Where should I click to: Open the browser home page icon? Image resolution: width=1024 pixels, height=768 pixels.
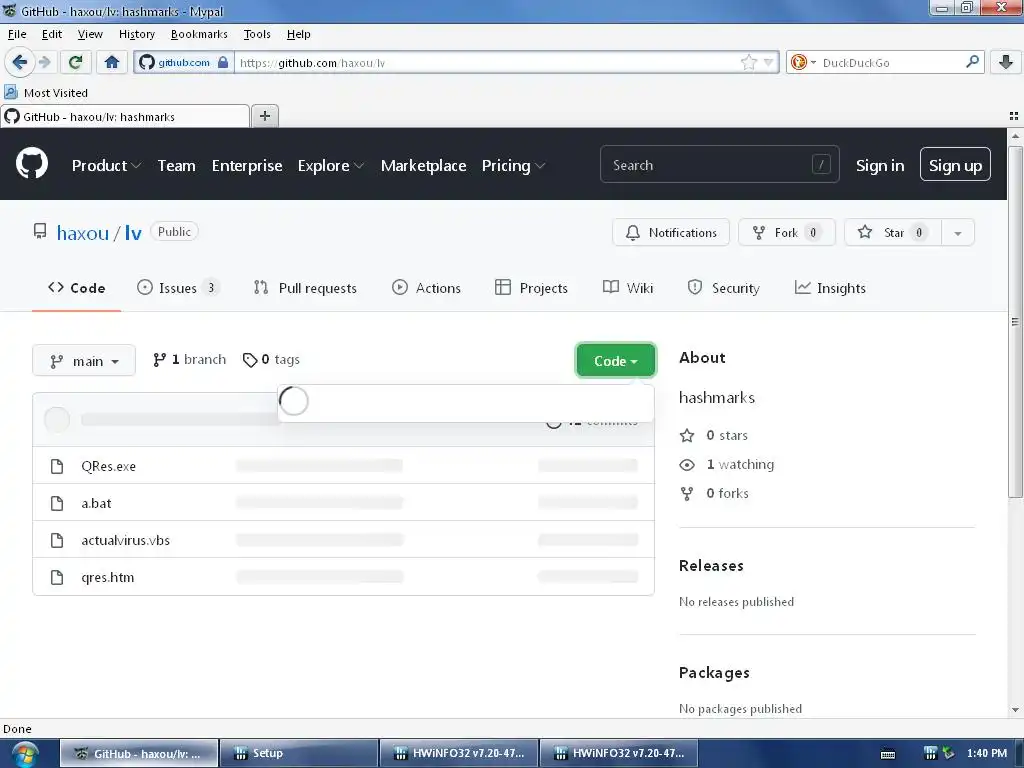click(x=112, y=63)
